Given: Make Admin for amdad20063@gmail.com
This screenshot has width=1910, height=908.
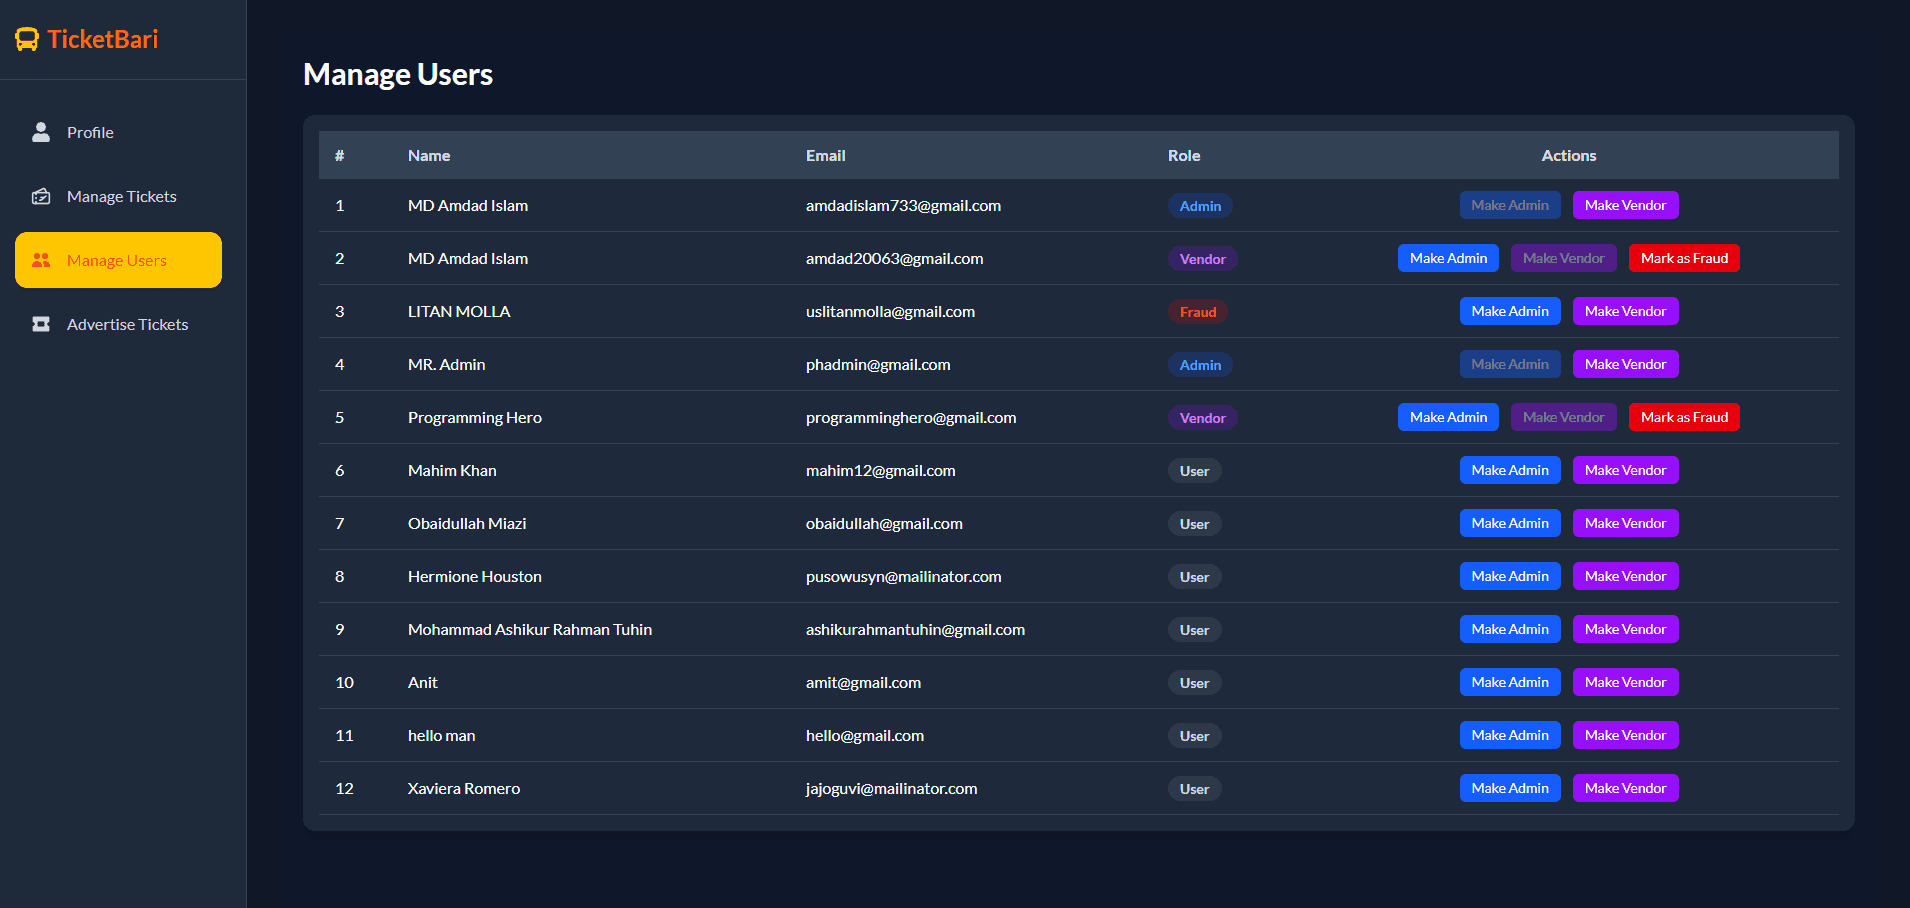Looking at the screenshot, I should [x=1448, y=258].
